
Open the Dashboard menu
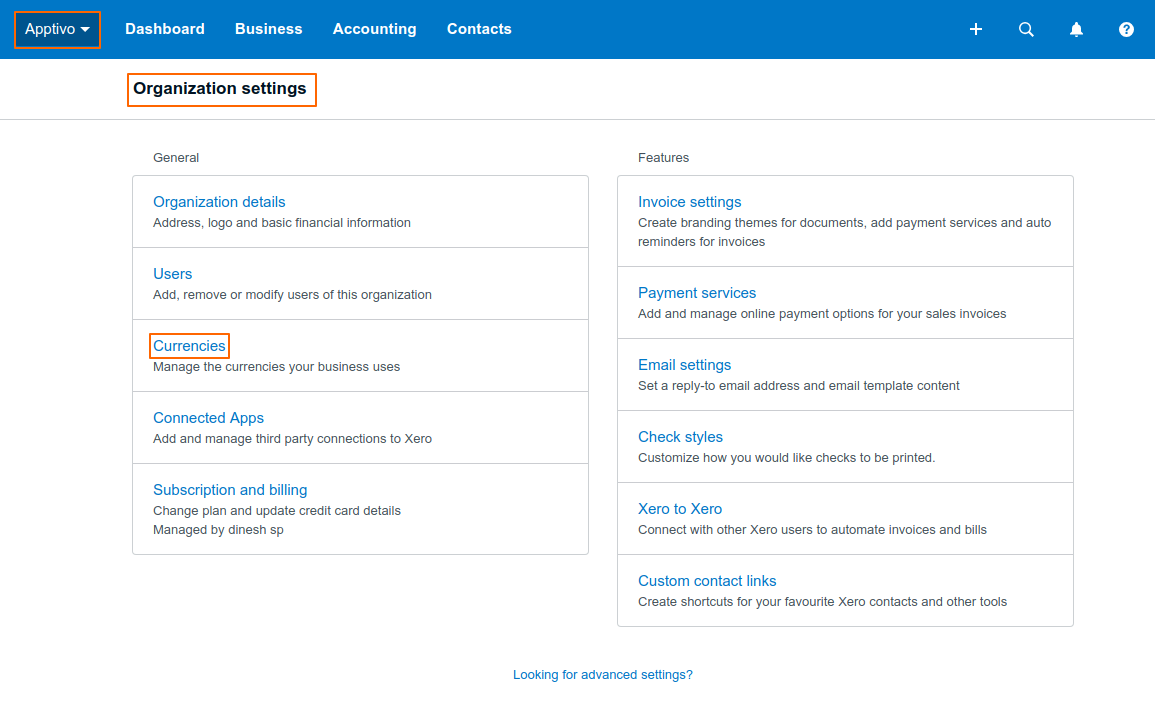(165, 30)
